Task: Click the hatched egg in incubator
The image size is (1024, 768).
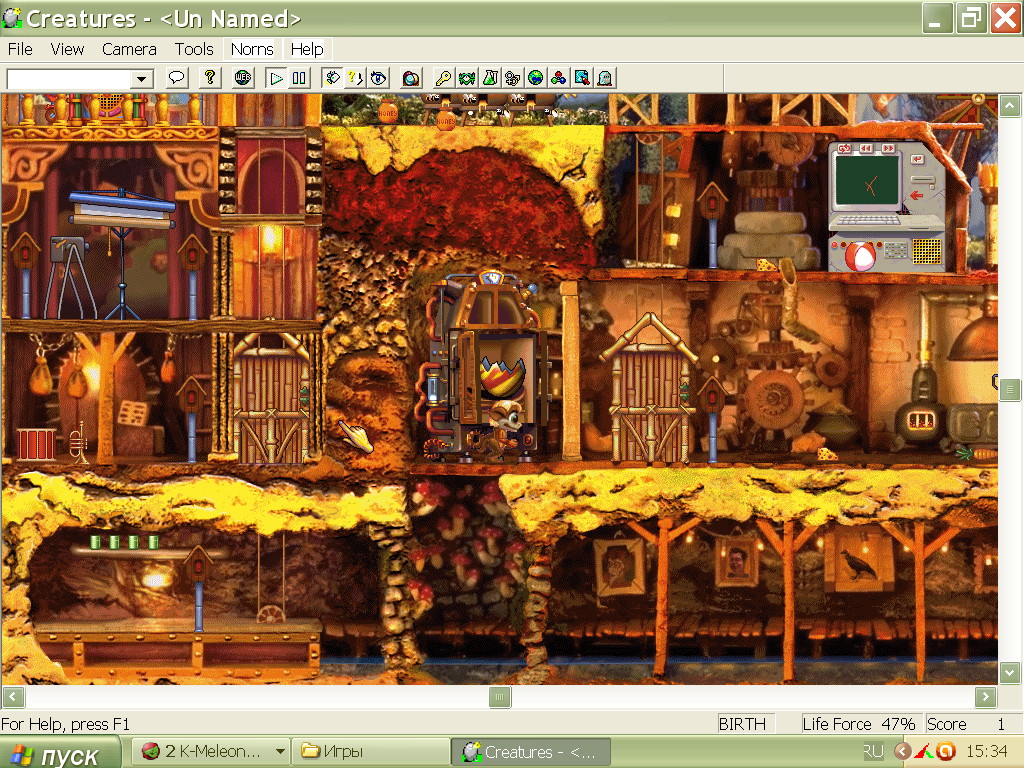Action: coord(502,375)
